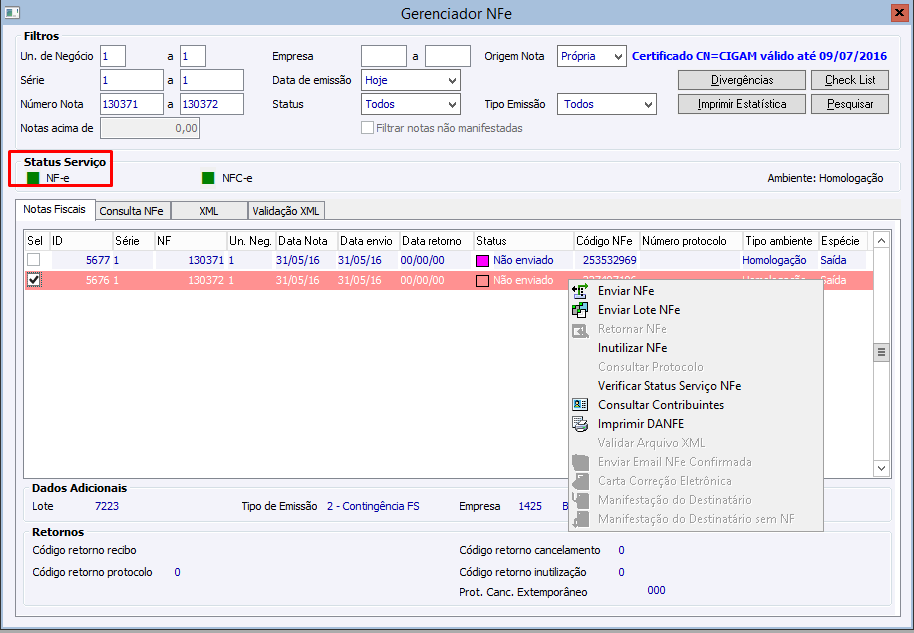Click the Enviar NFe icon in context menu
Image resolution: width=914 pixels, height=633 pixels.
click(580, 291)
